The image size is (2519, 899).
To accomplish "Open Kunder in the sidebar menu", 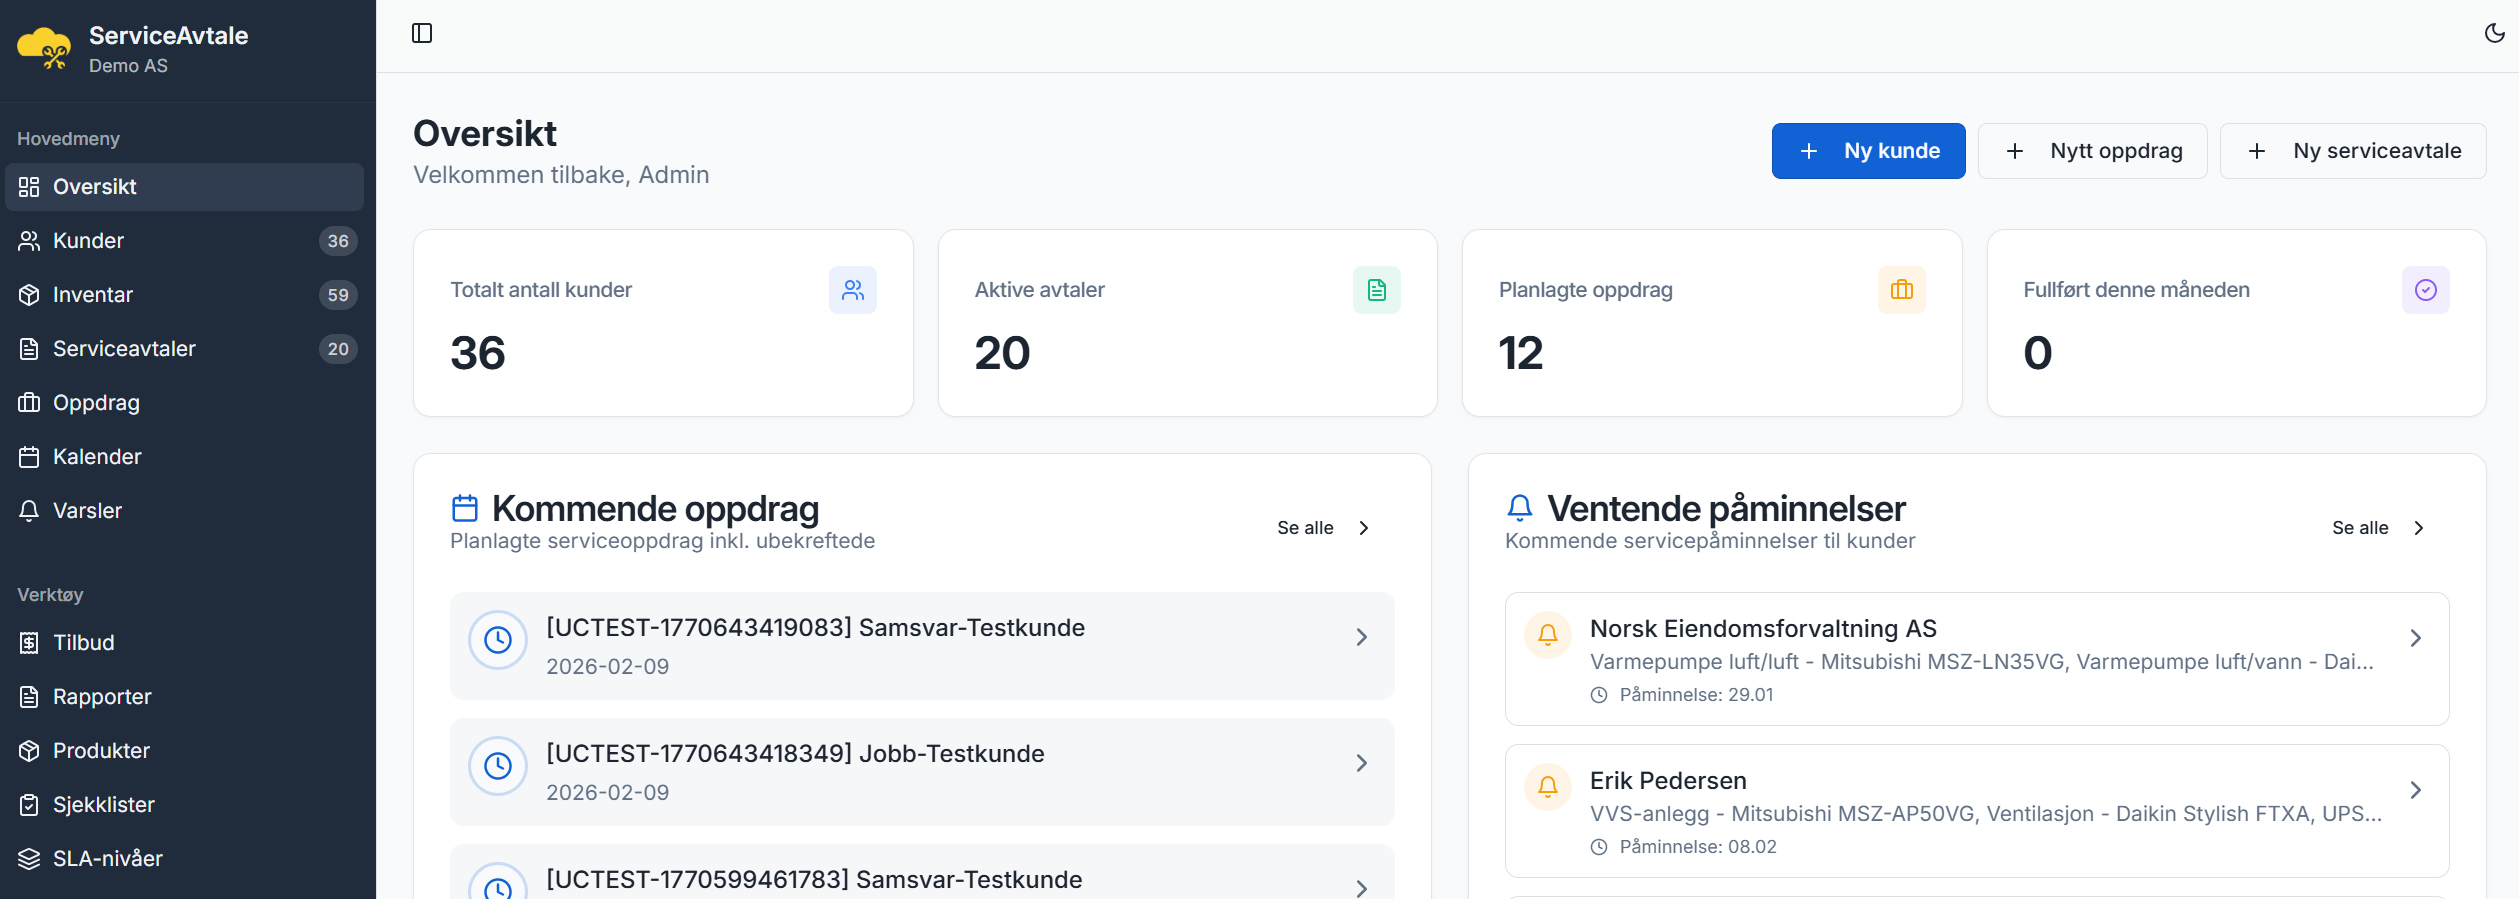I will [x=88, y=241].
